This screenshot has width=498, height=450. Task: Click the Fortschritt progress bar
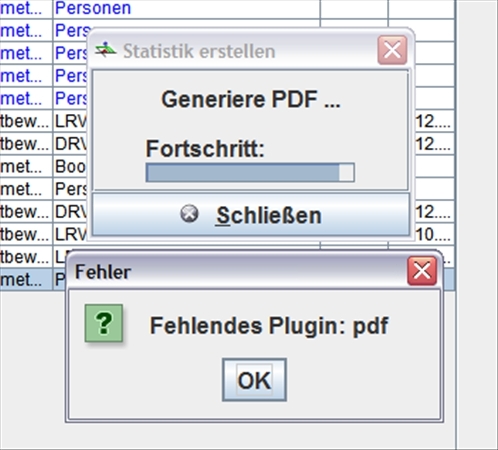pyautogui.click(x=250, y=173)
